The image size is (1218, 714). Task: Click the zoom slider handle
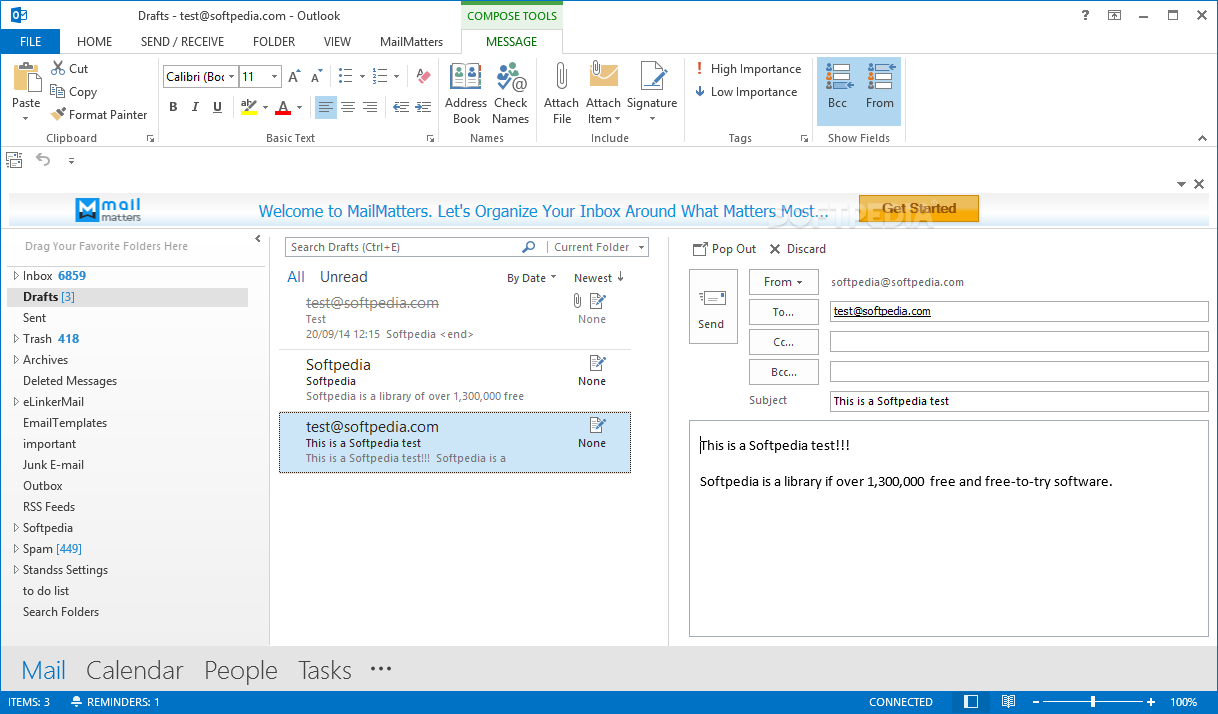pos(1093,702)
